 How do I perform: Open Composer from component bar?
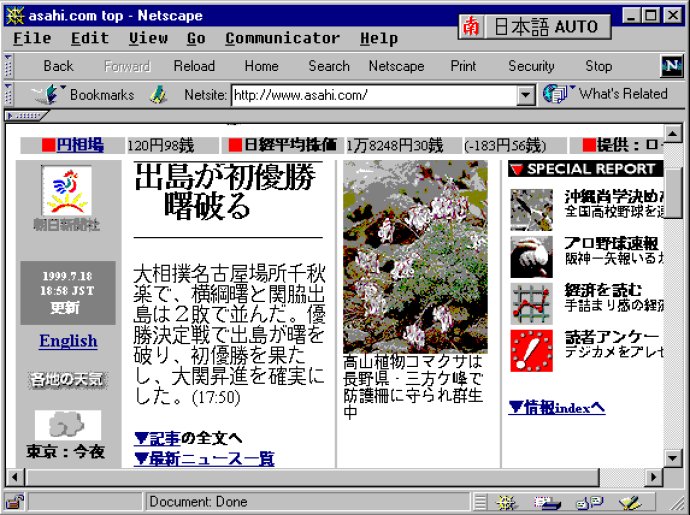pos(630,502)
